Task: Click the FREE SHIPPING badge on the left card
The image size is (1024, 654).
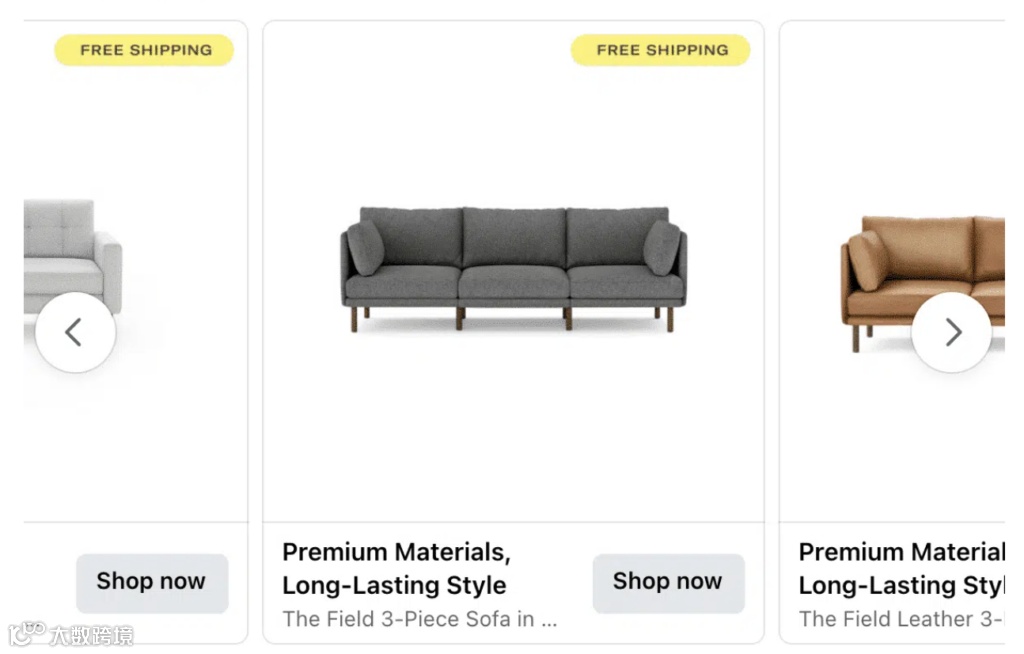Action: [x=144, y=50]
